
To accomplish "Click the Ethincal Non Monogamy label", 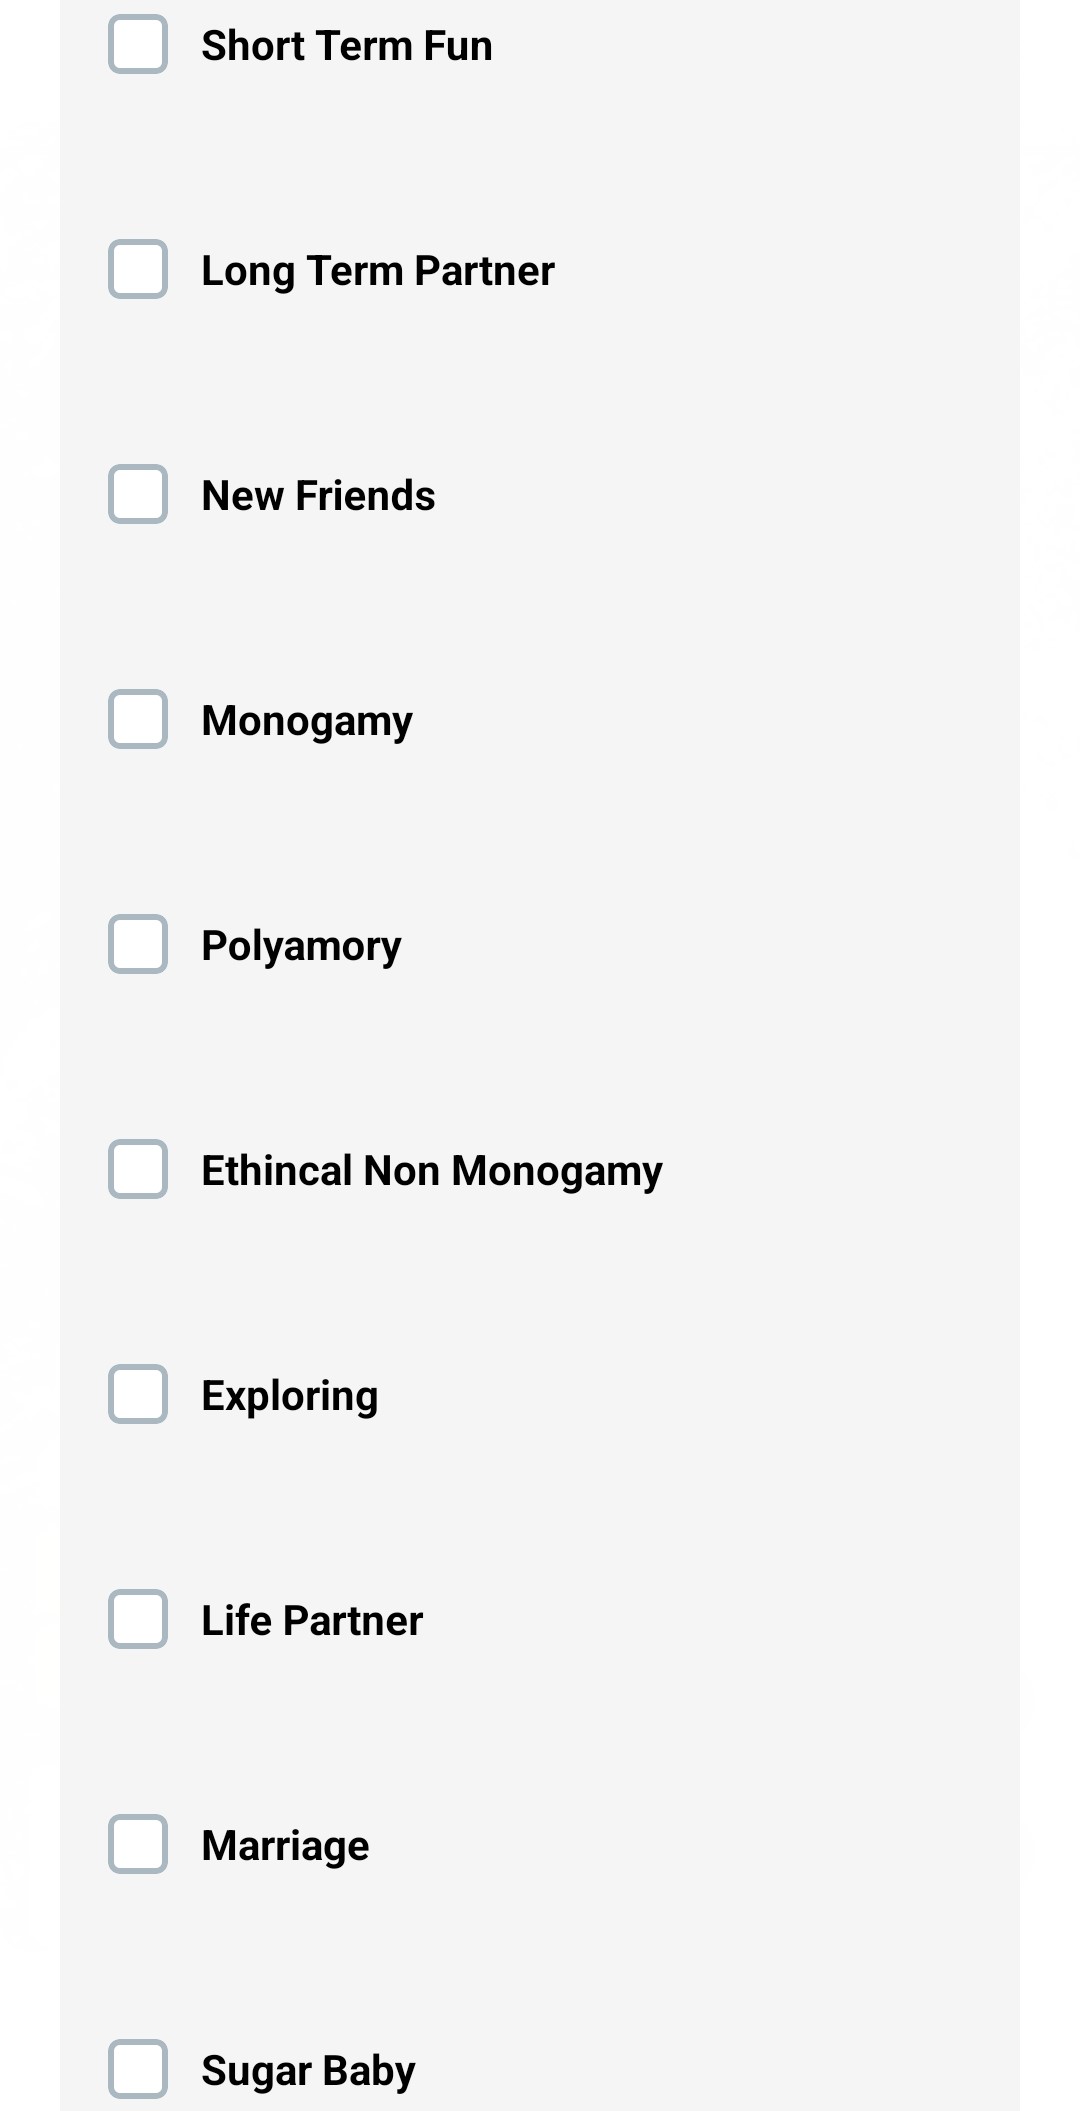I will coord(431,1171).
